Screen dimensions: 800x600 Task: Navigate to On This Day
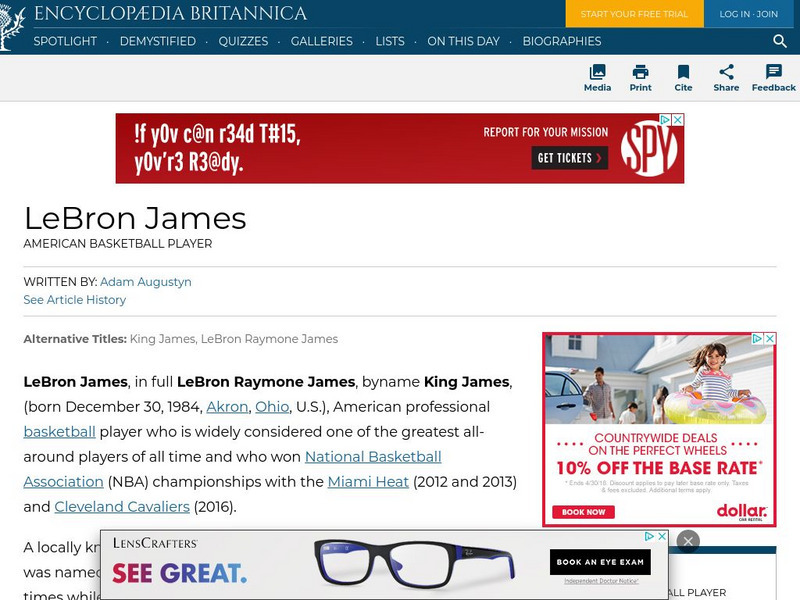coord(463,42)
